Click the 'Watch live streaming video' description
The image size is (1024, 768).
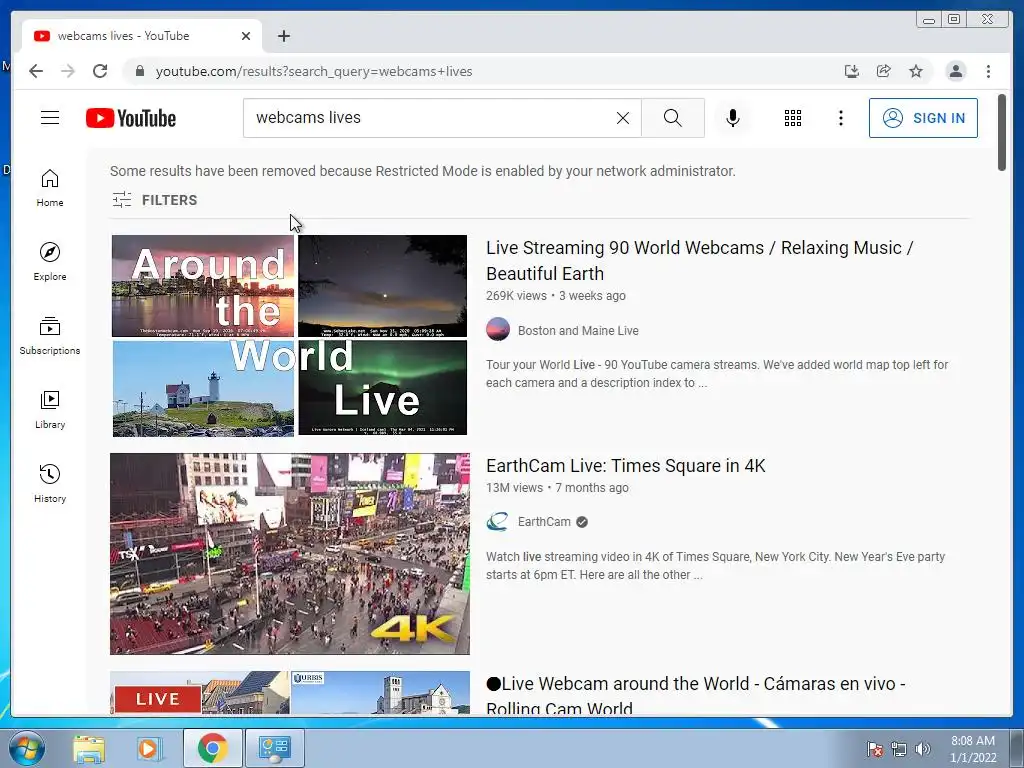pyautogui.click(x=715, y=566)
